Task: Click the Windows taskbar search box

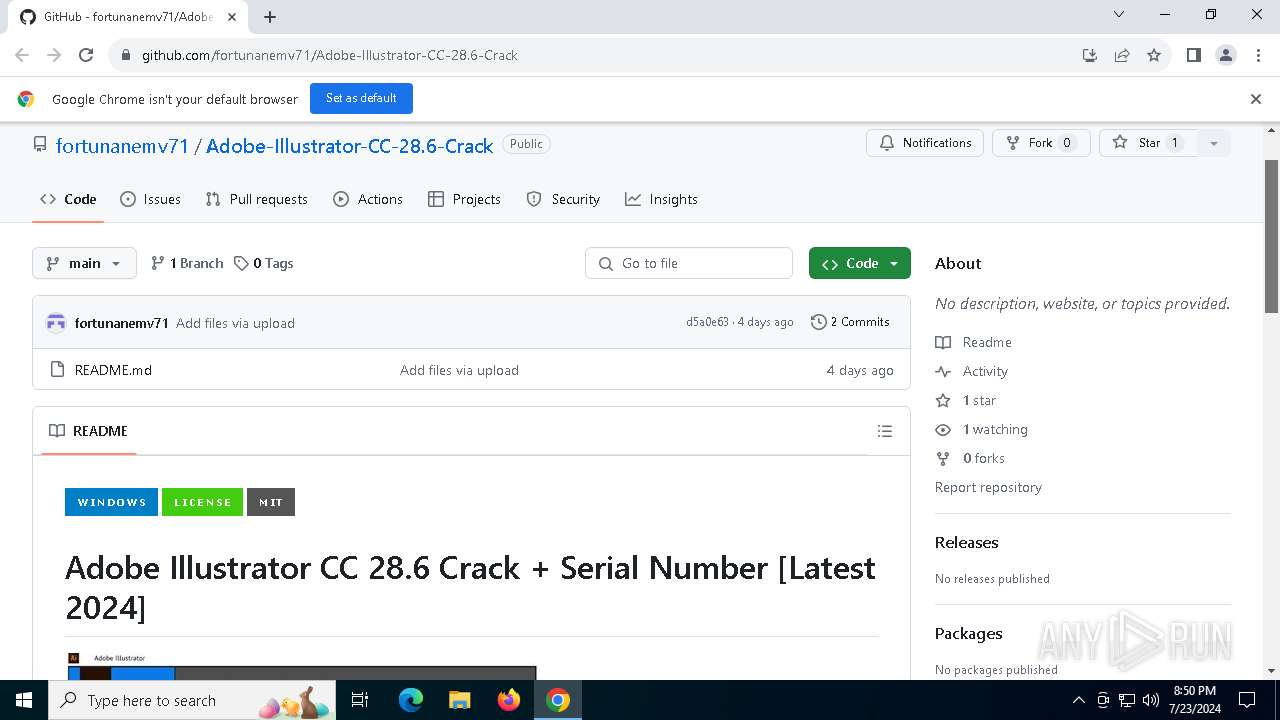Action: tap(192, 700)
